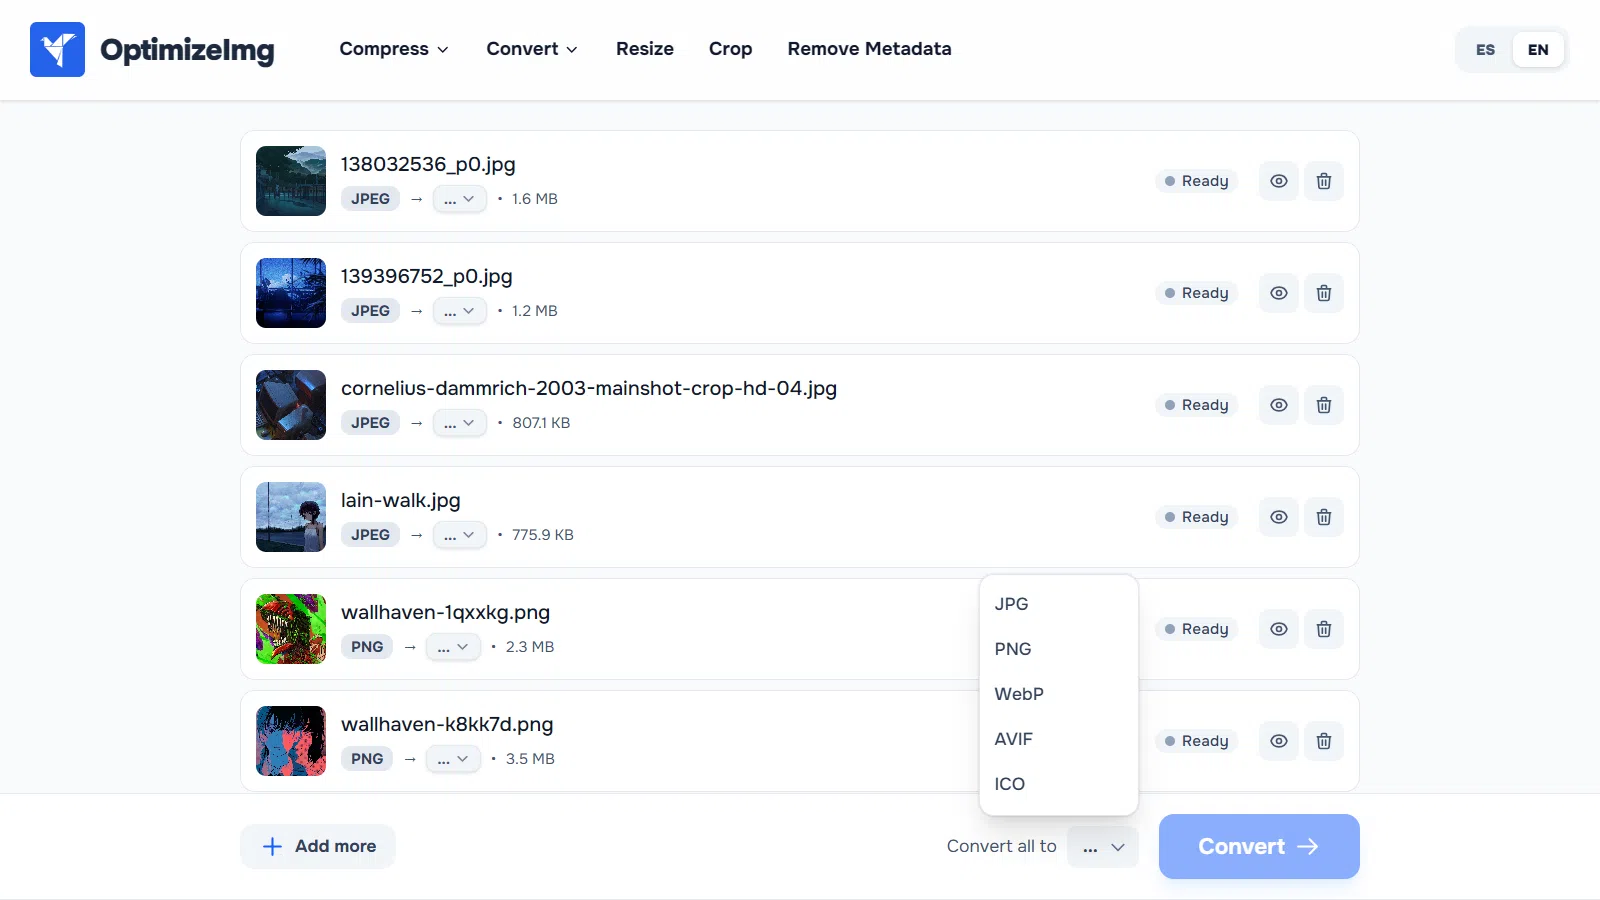Expand the Convert navigation menu
Image resolution: width=1600 pixels, height=900 pixels.
[x=532, y=49]
